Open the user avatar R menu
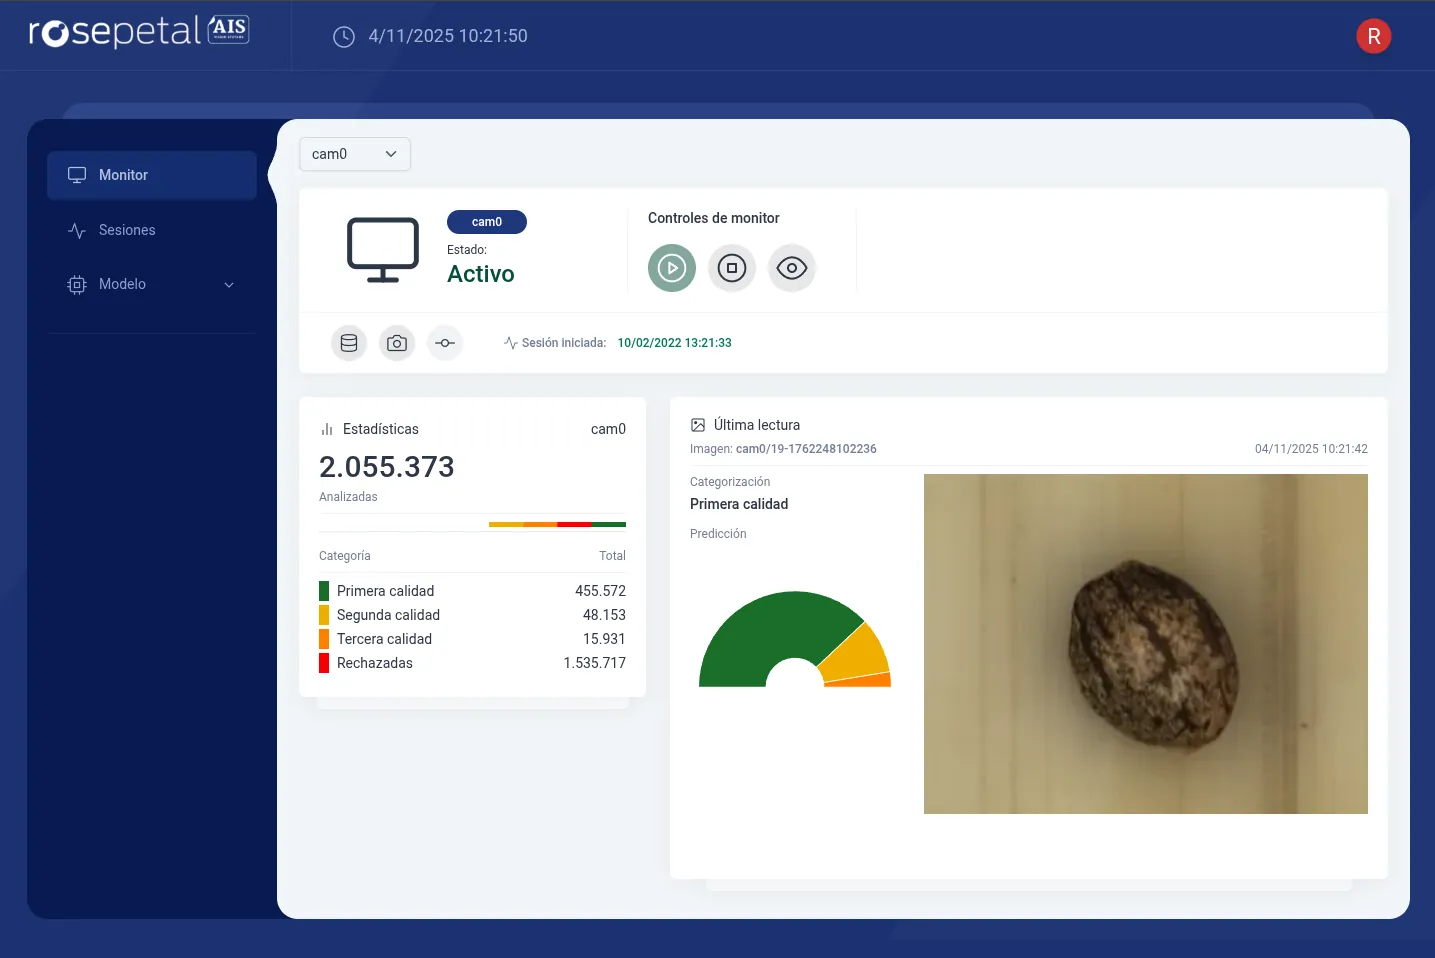 [1373, 36]
